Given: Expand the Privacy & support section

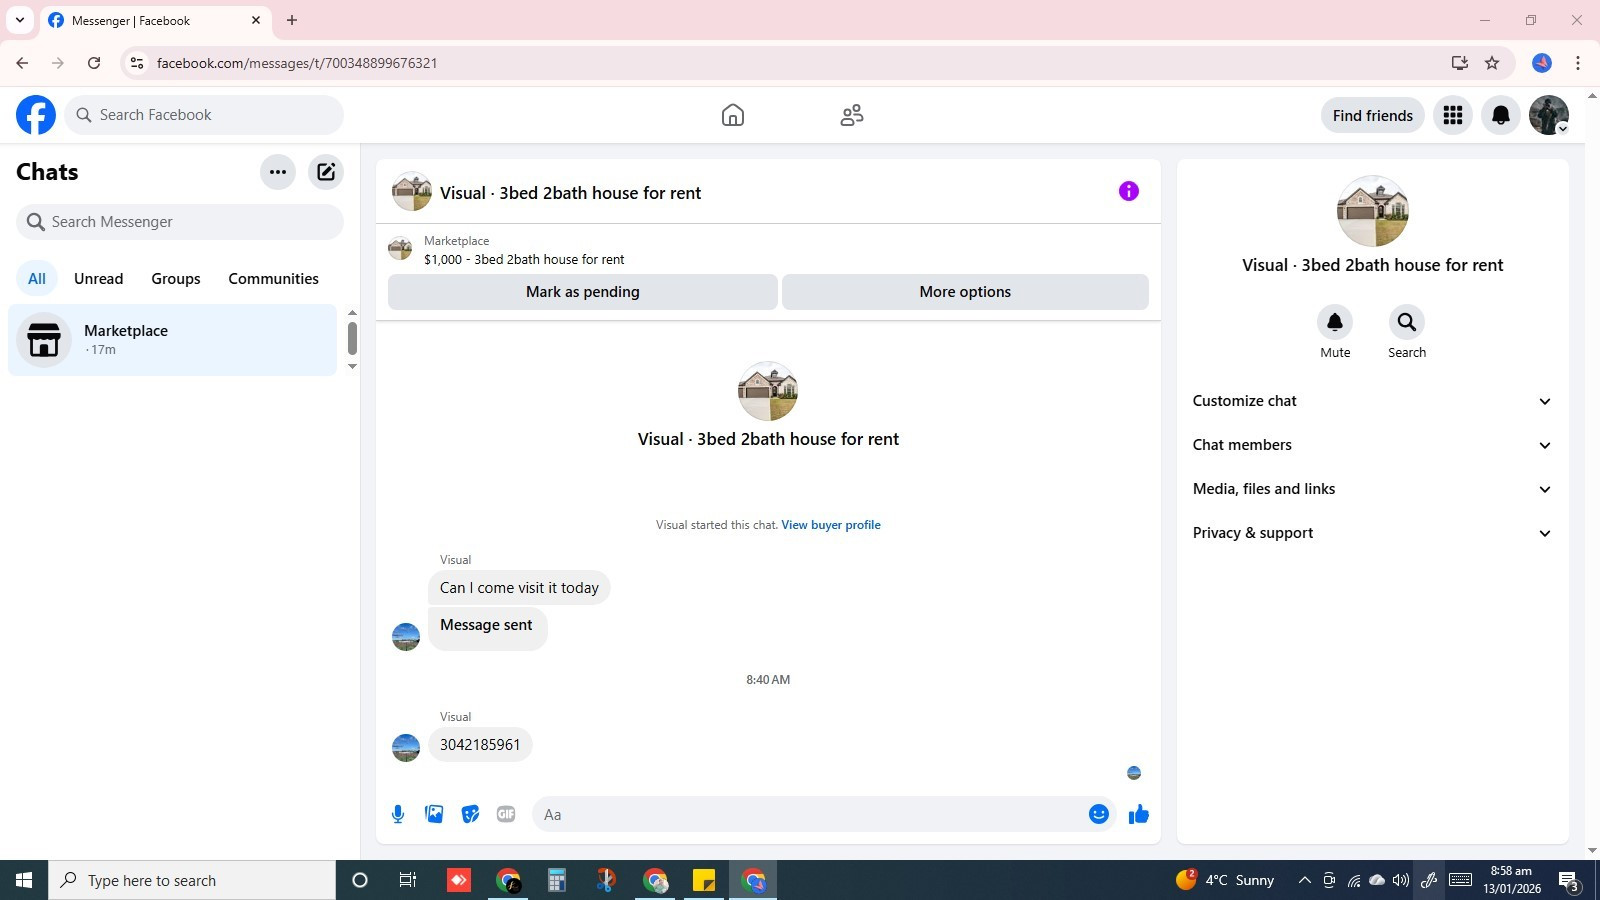Looking at the screenshot, I should point(1373,533).
